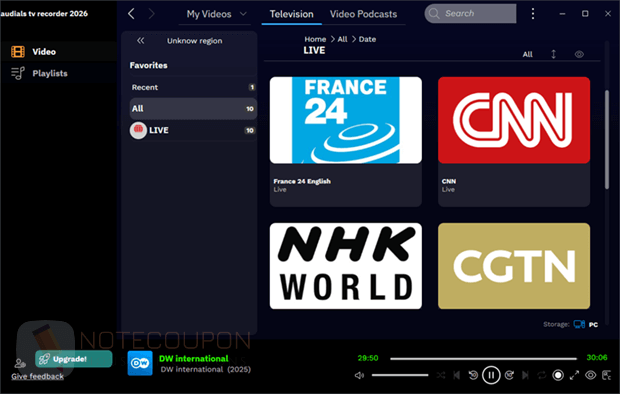Switch to the Video Podcasts tab
This screenshot has width=620, height=394.
tap(363, 14)
